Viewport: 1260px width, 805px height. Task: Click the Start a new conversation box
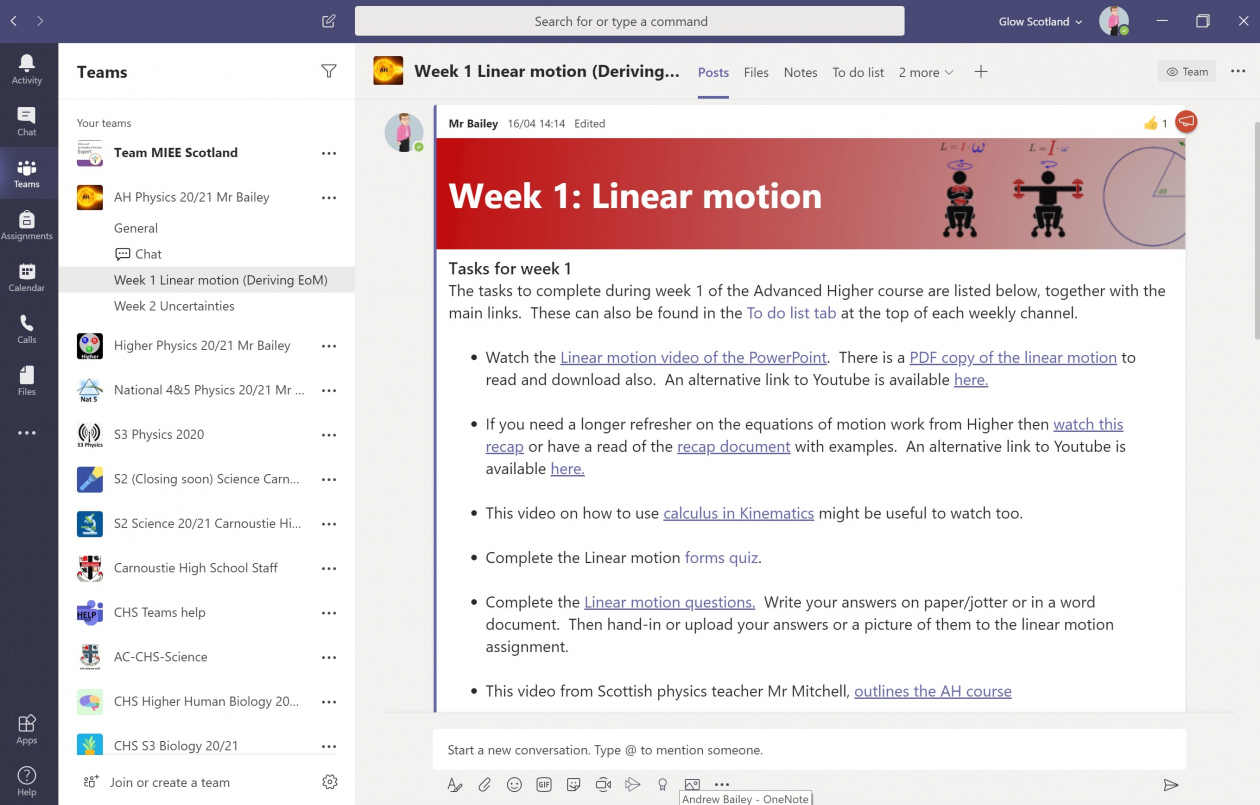tap(809, 750)
